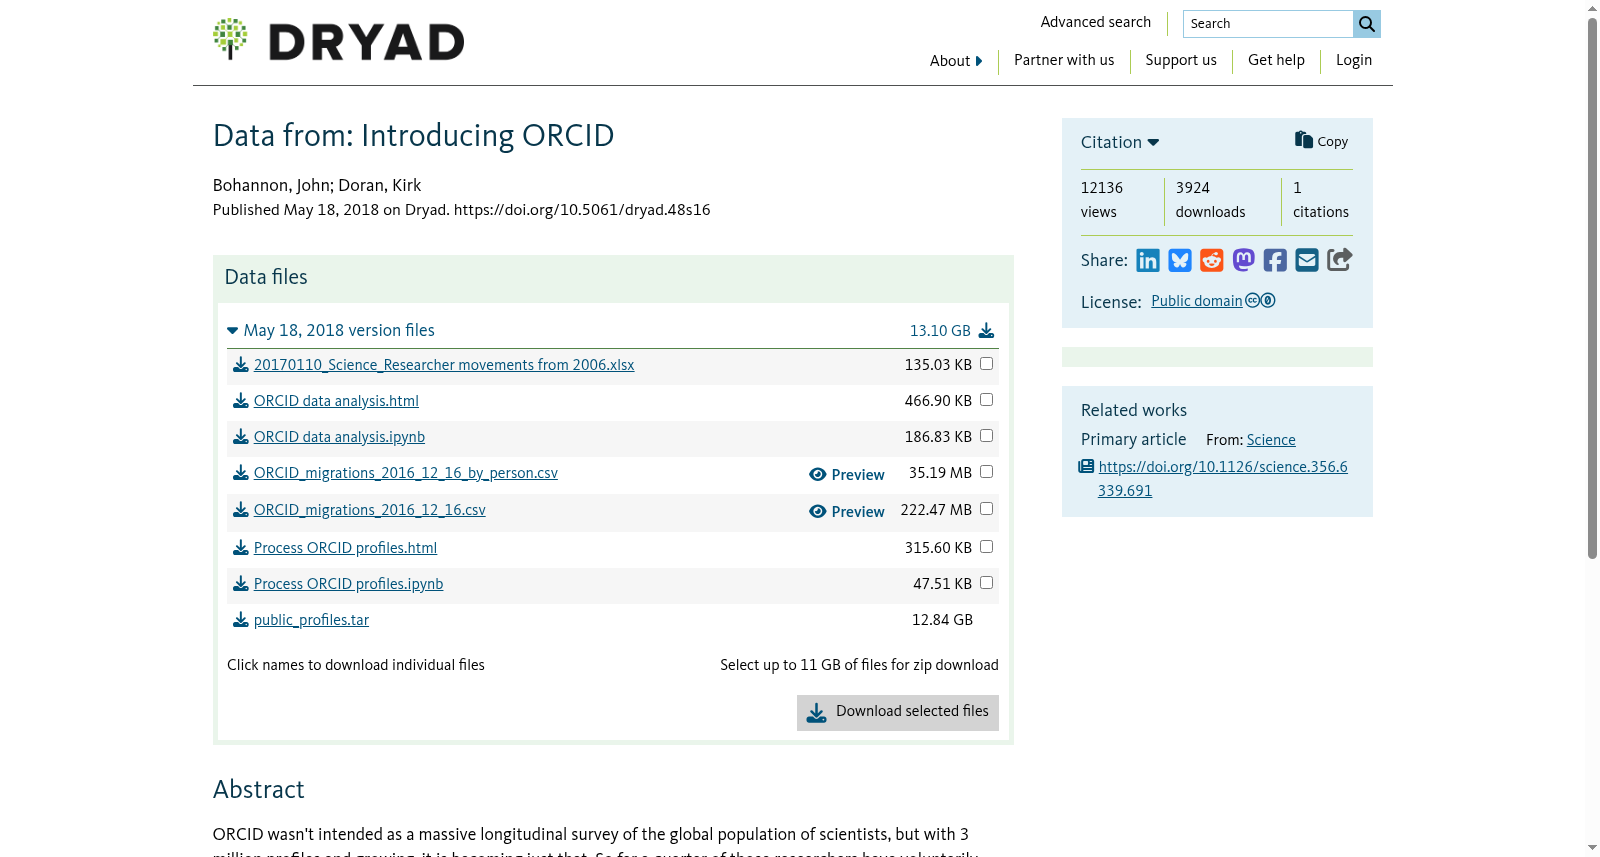Image resolution: width=1600 pixels, height=857 pixels.
Task: Click Download selected files button
Action: pyautogui.click(x=898, y=713)
